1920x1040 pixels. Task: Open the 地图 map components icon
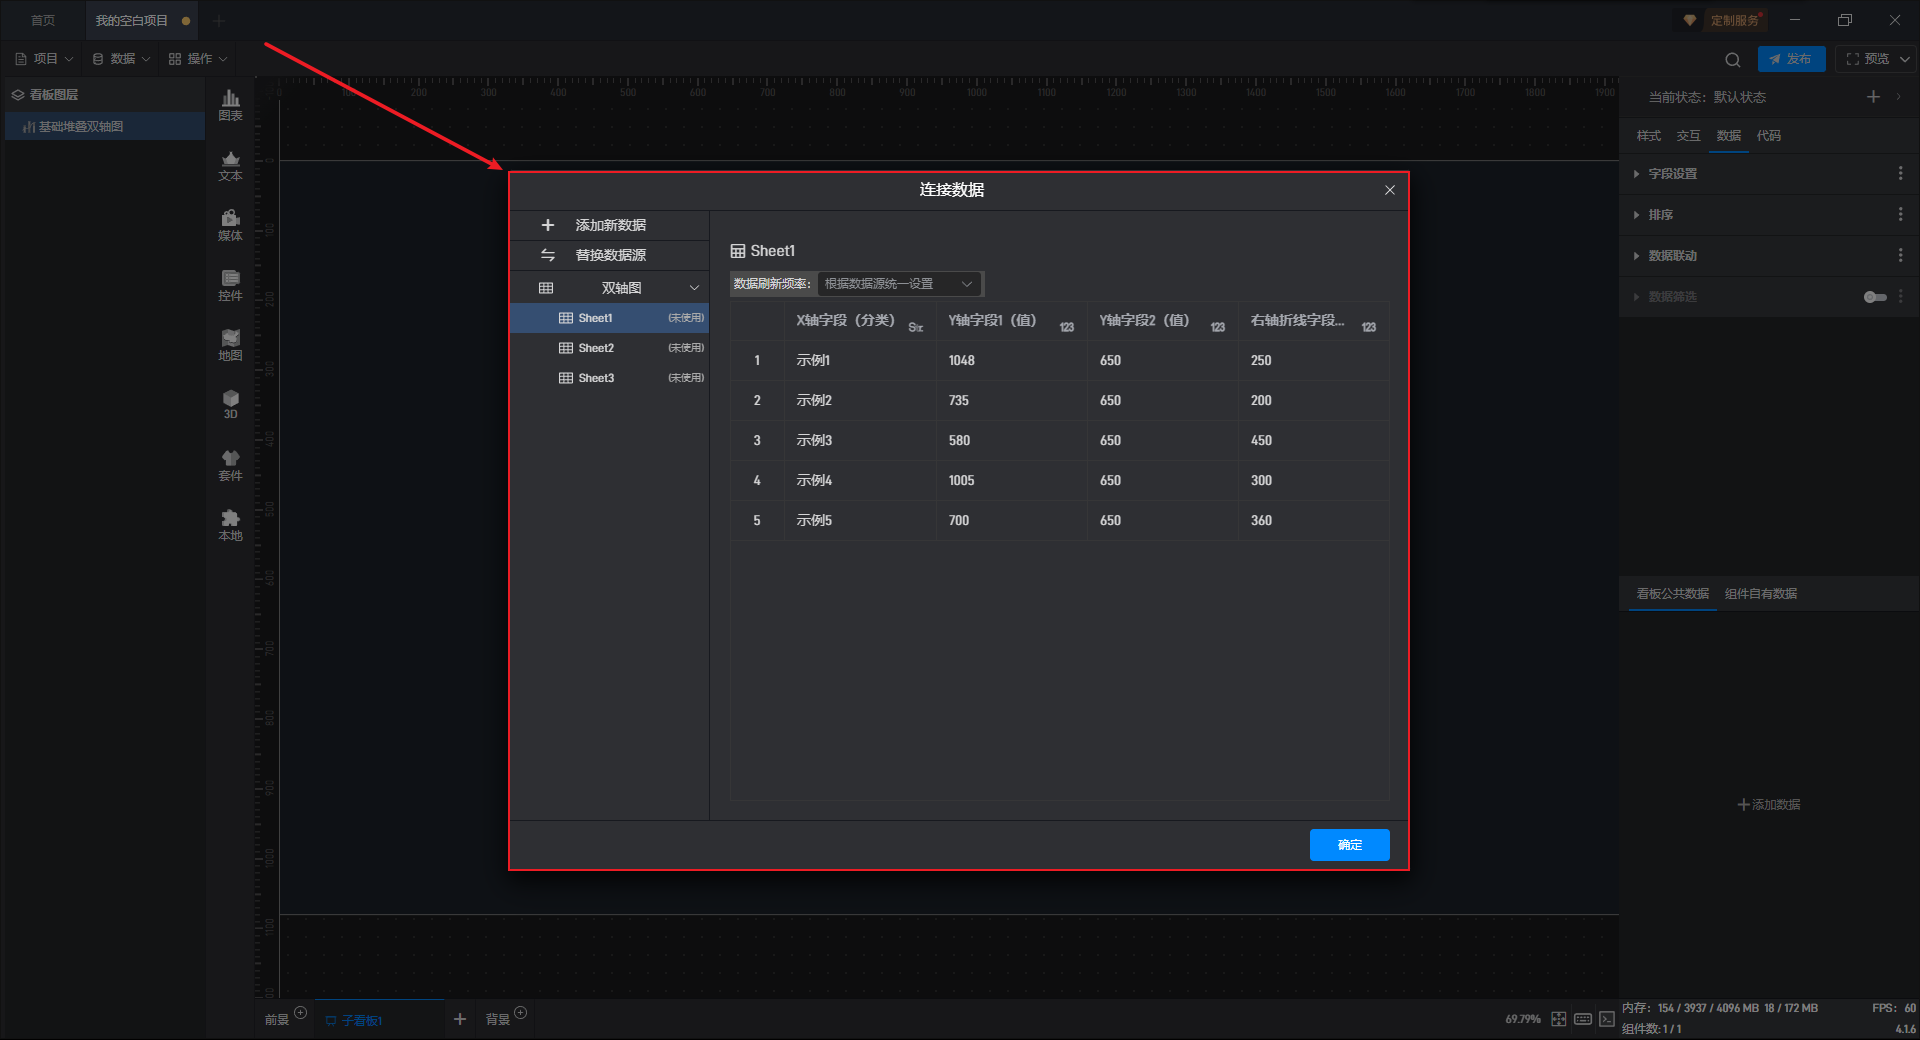[230, 345]
